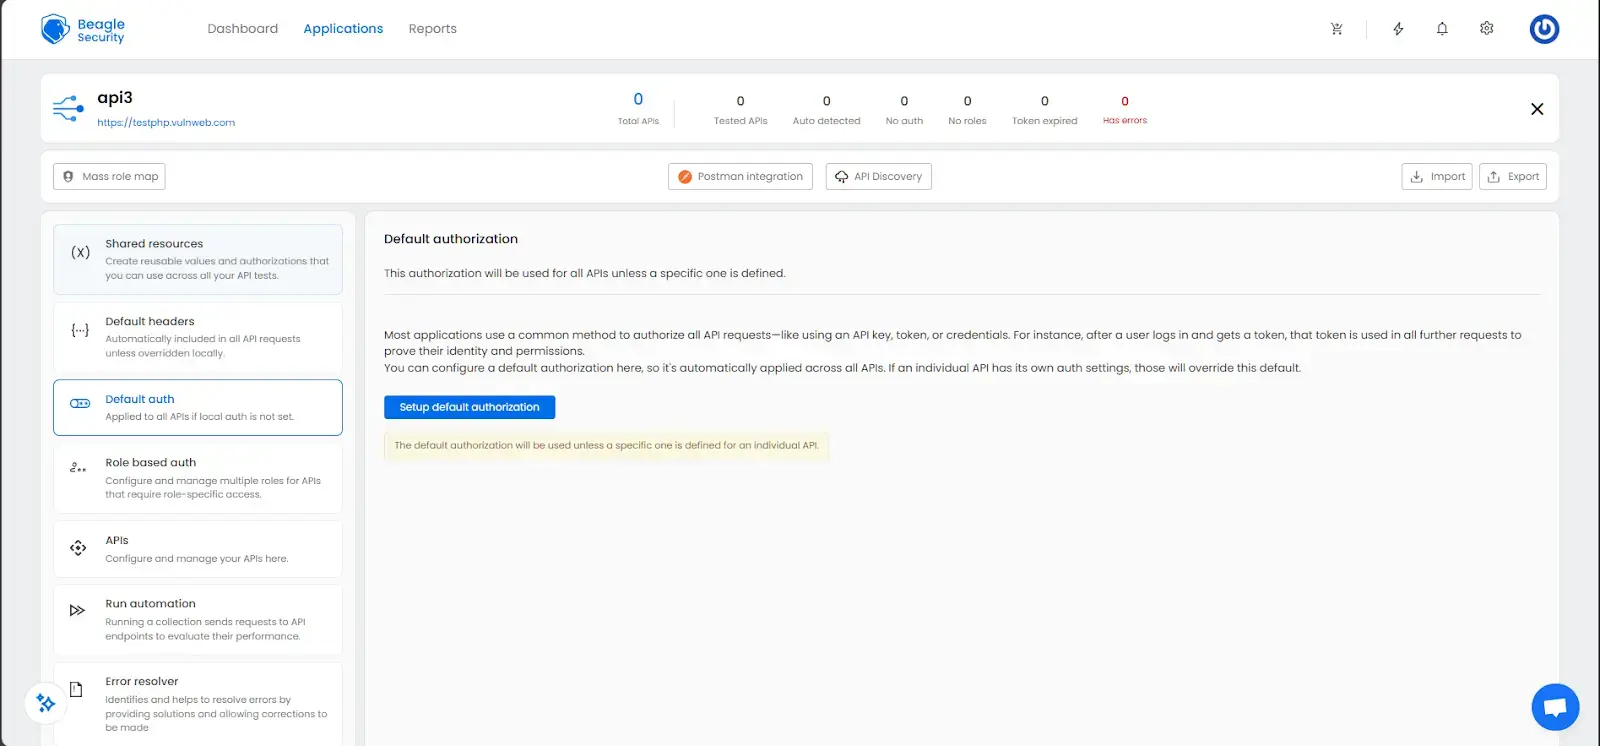Click the Default authorization heading

click(451, 239)
